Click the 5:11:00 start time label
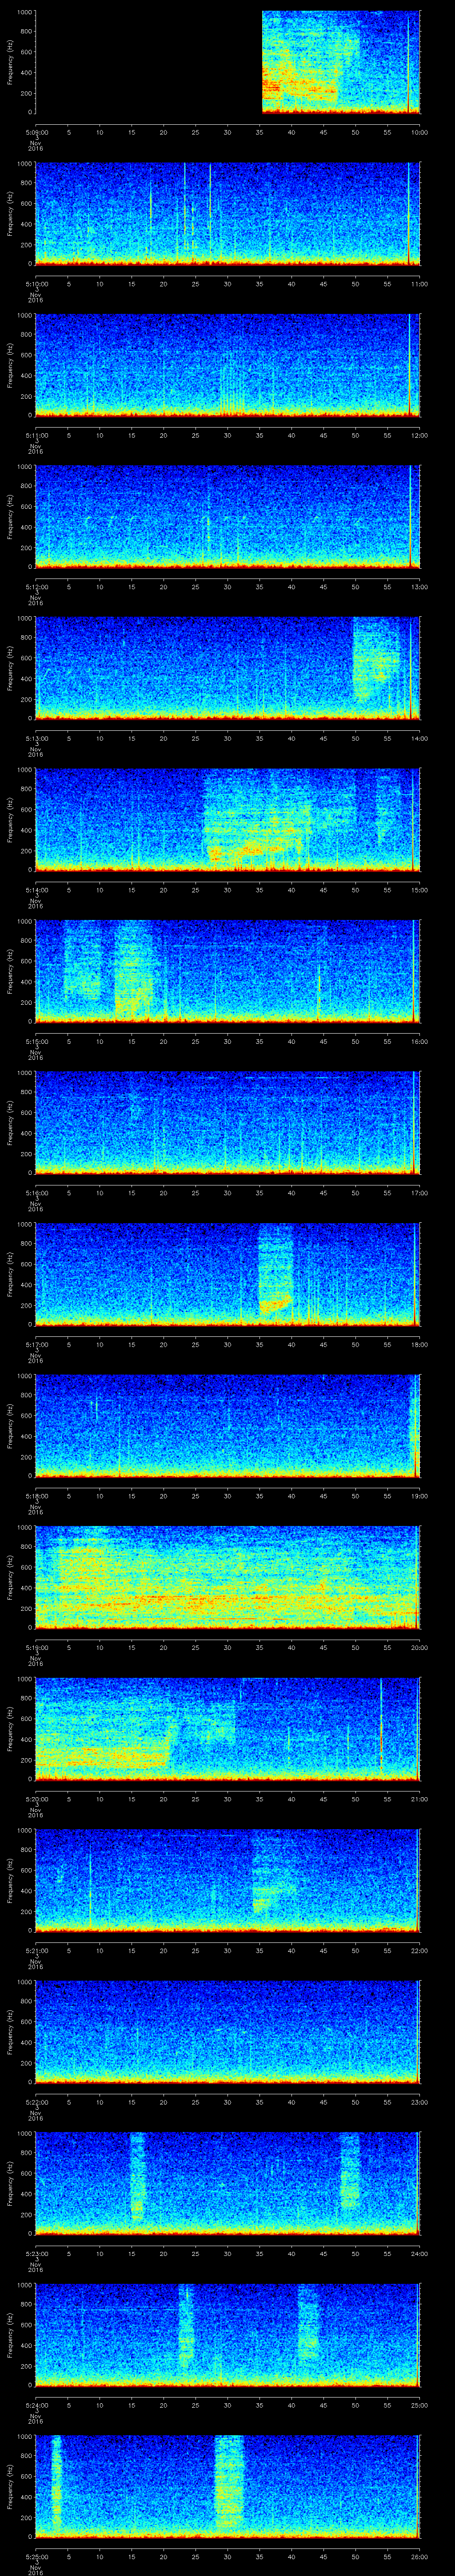Viewport: 455px width, 2576px height. click(x=36, y=435)
